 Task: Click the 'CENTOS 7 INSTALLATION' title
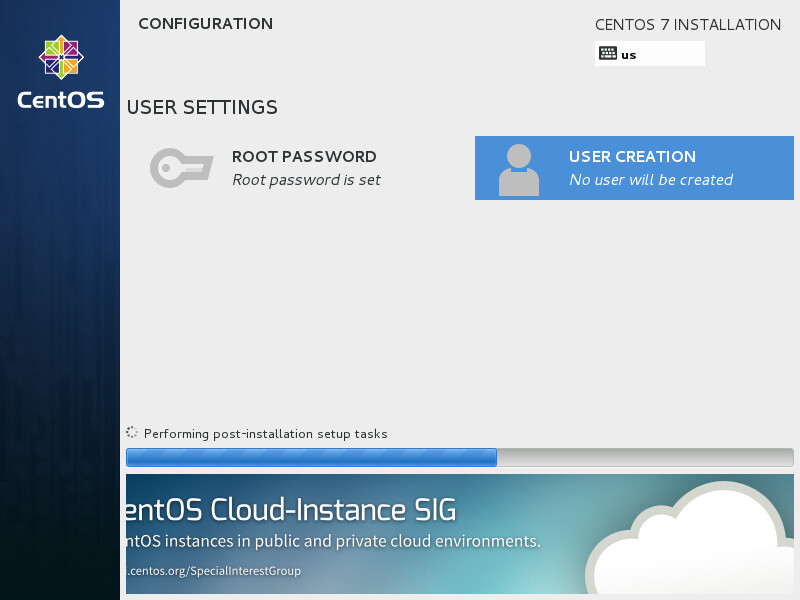688,25
